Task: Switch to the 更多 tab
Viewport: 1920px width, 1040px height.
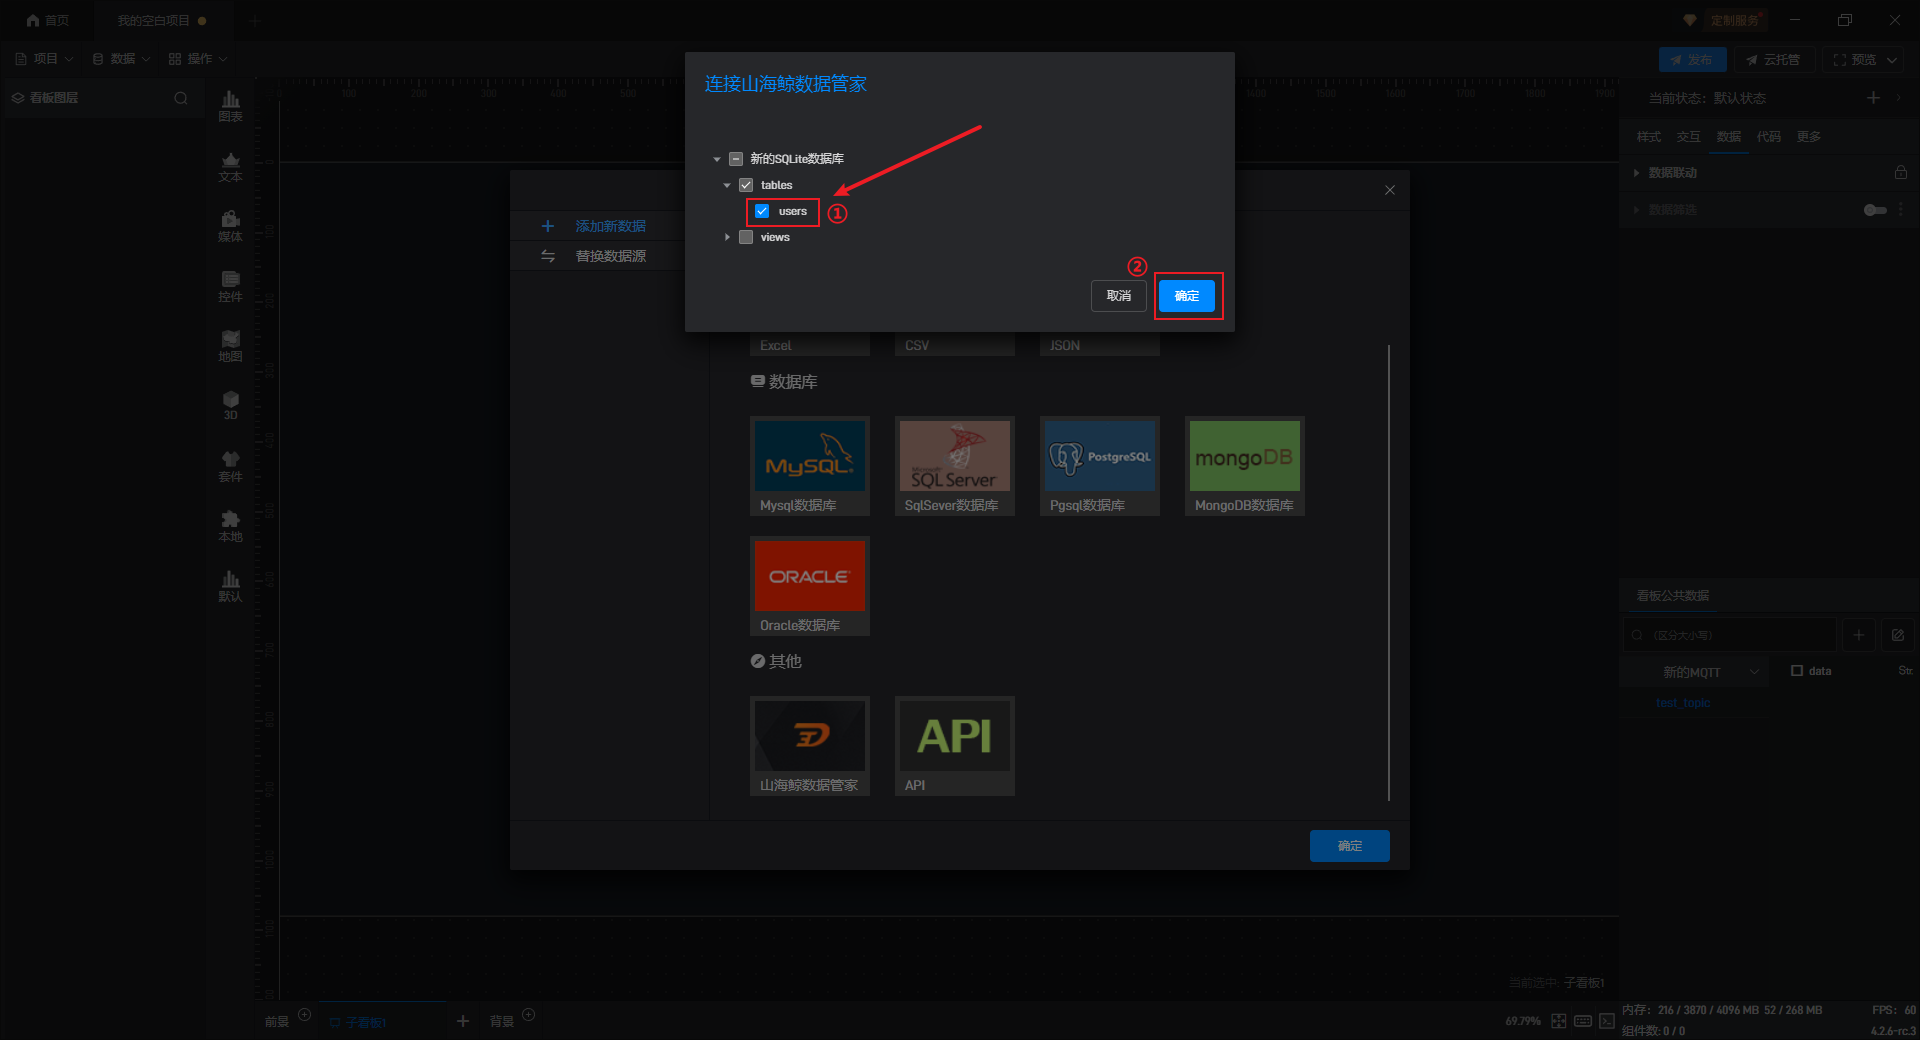Action: [1809, 137]
